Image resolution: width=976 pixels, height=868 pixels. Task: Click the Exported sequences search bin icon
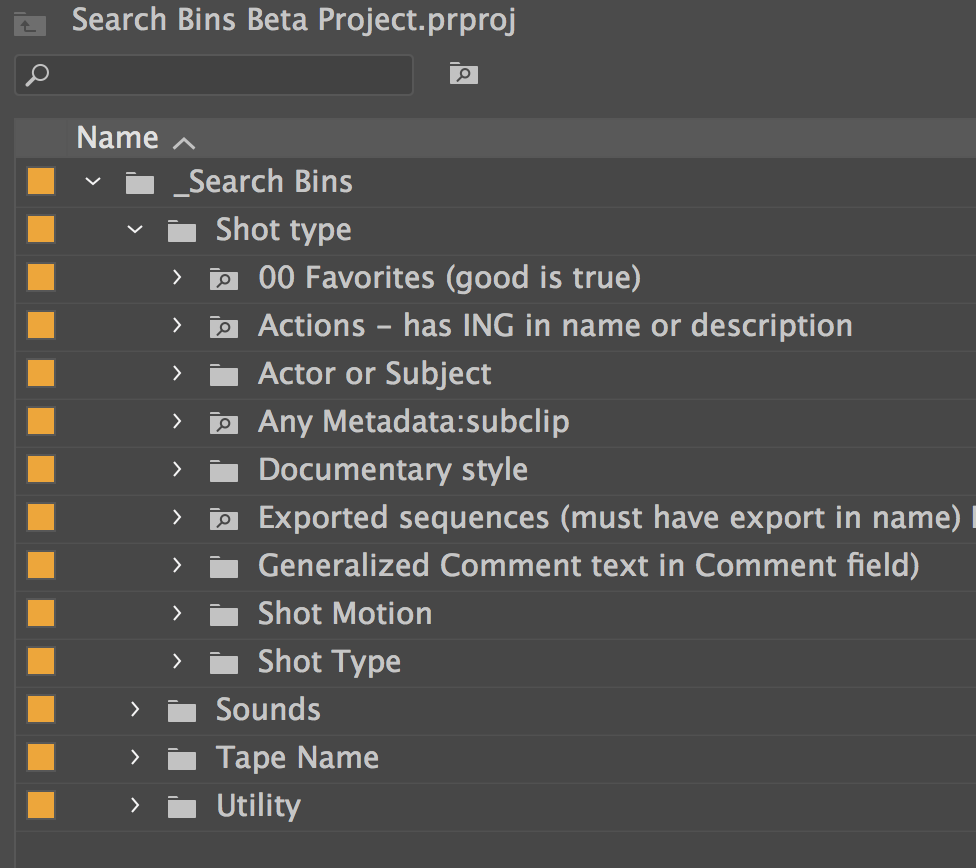(x=224, y=519)
